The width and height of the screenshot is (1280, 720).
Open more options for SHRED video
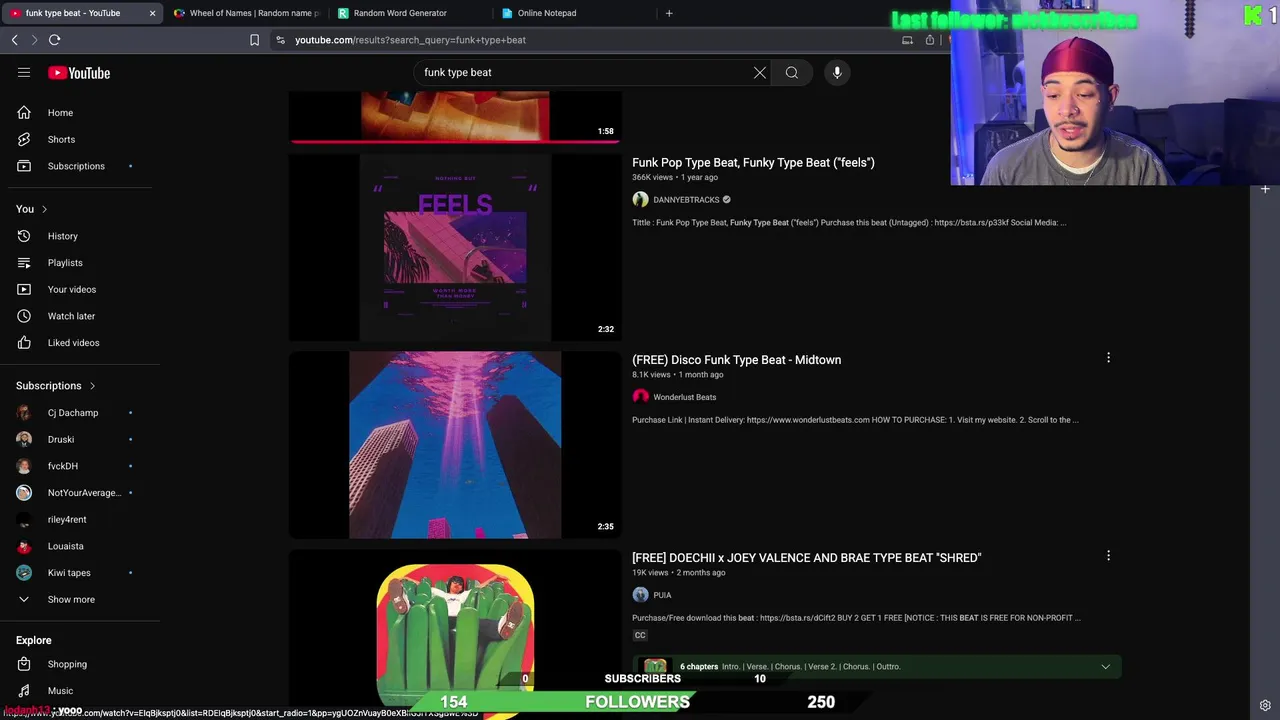[1108, 556]
